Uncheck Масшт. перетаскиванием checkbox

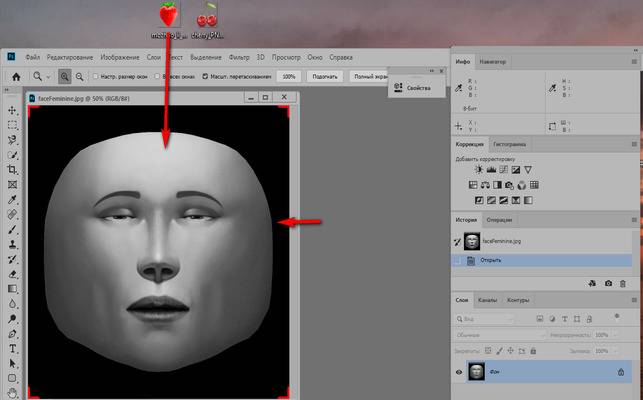click(x=205, y=76)
